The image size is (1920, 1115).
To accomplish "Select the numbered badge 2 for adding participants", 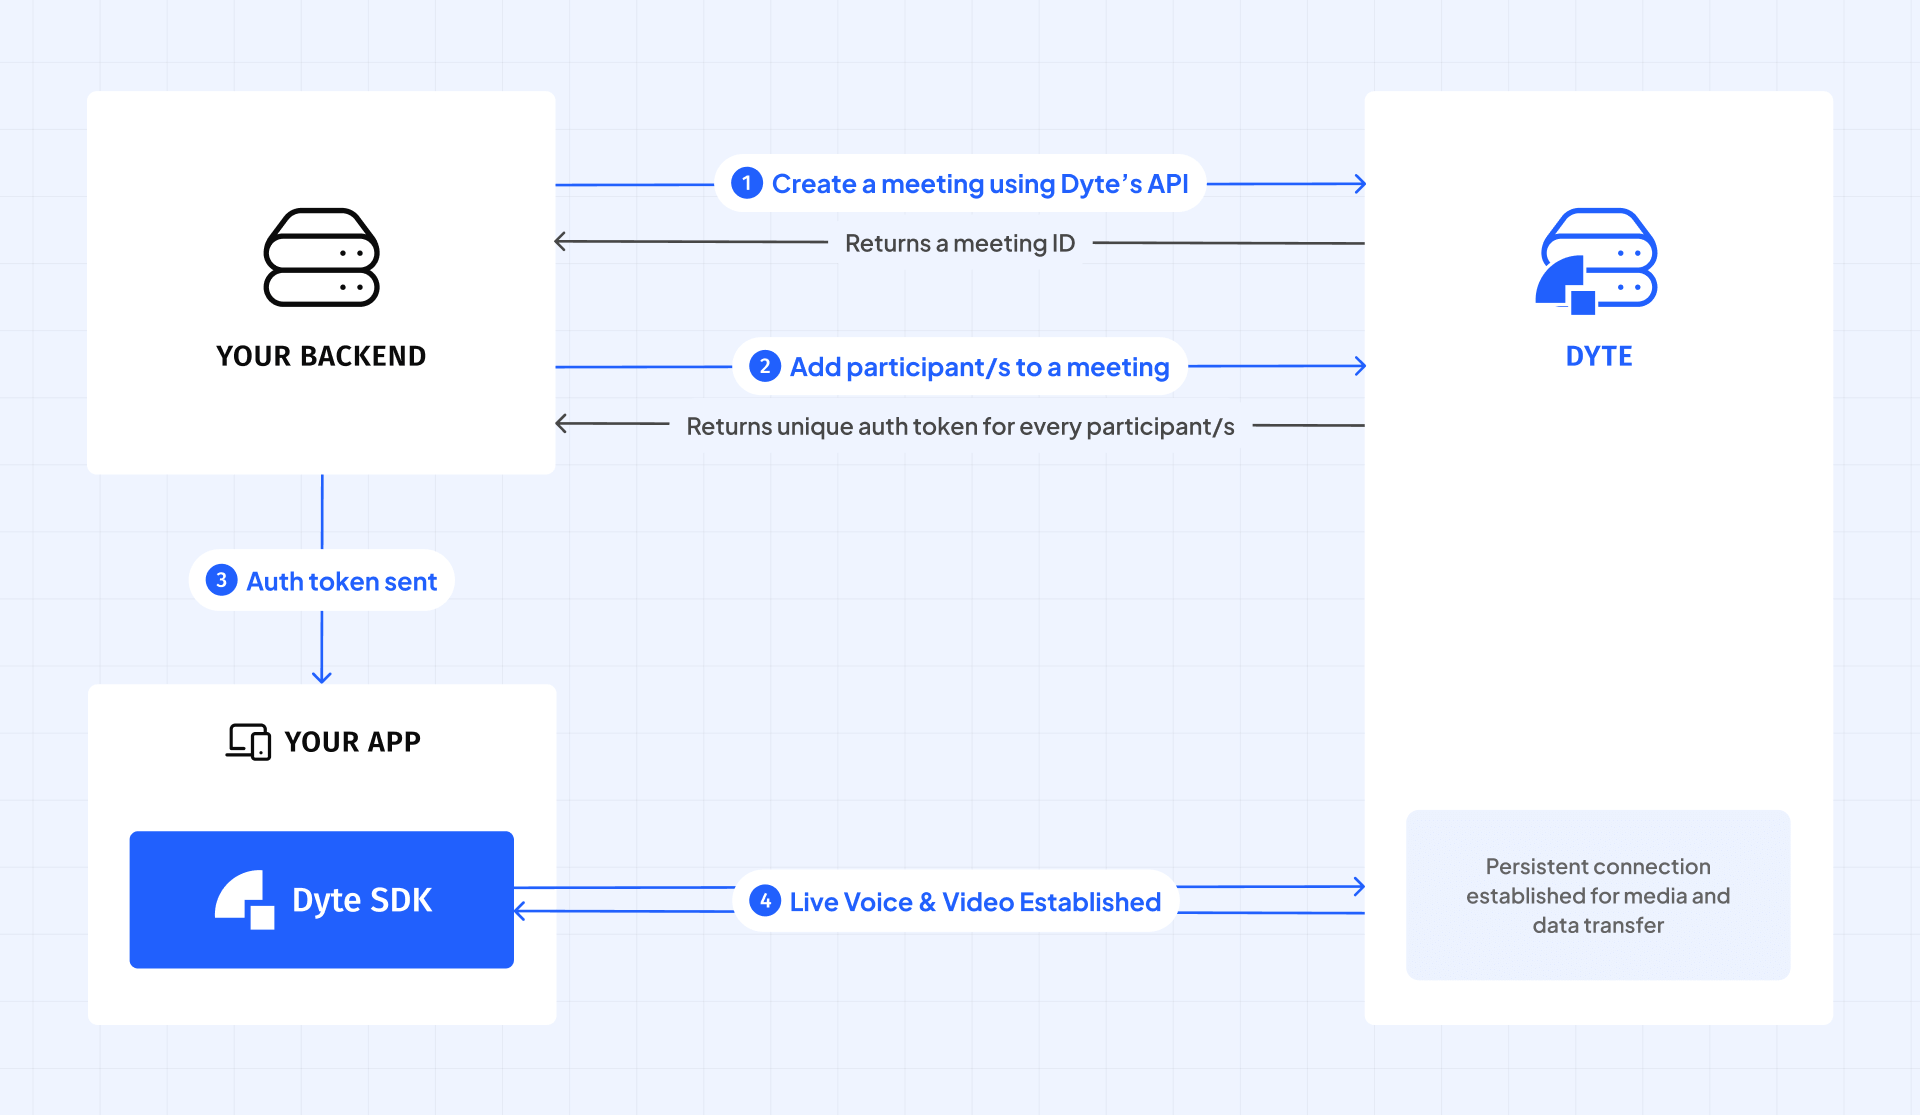I will coord(766,366).
